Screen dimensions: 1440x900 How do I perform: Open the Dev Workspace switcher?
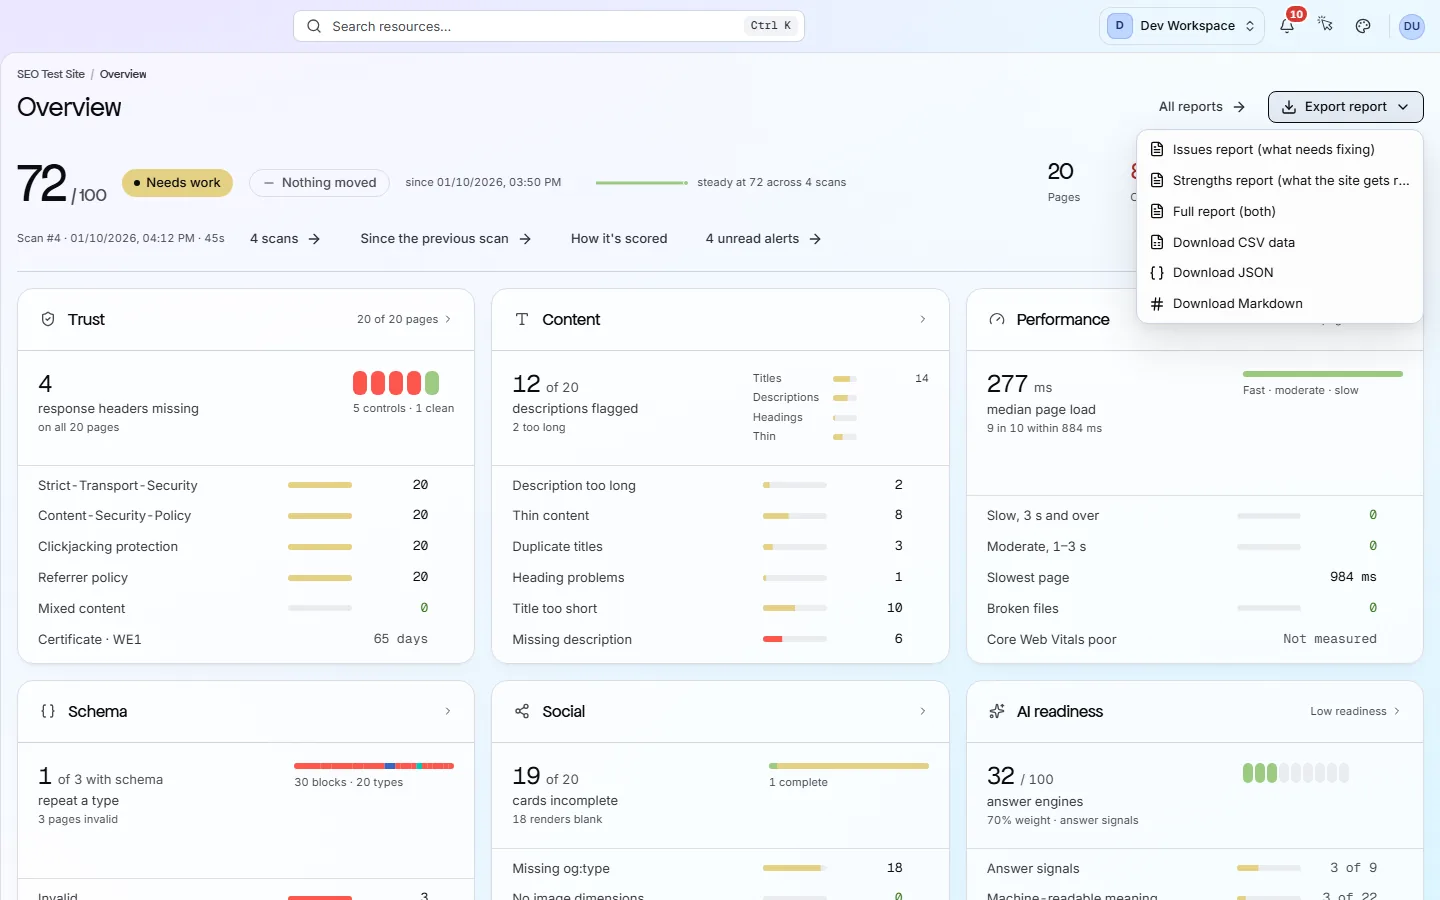point(1182,26)
